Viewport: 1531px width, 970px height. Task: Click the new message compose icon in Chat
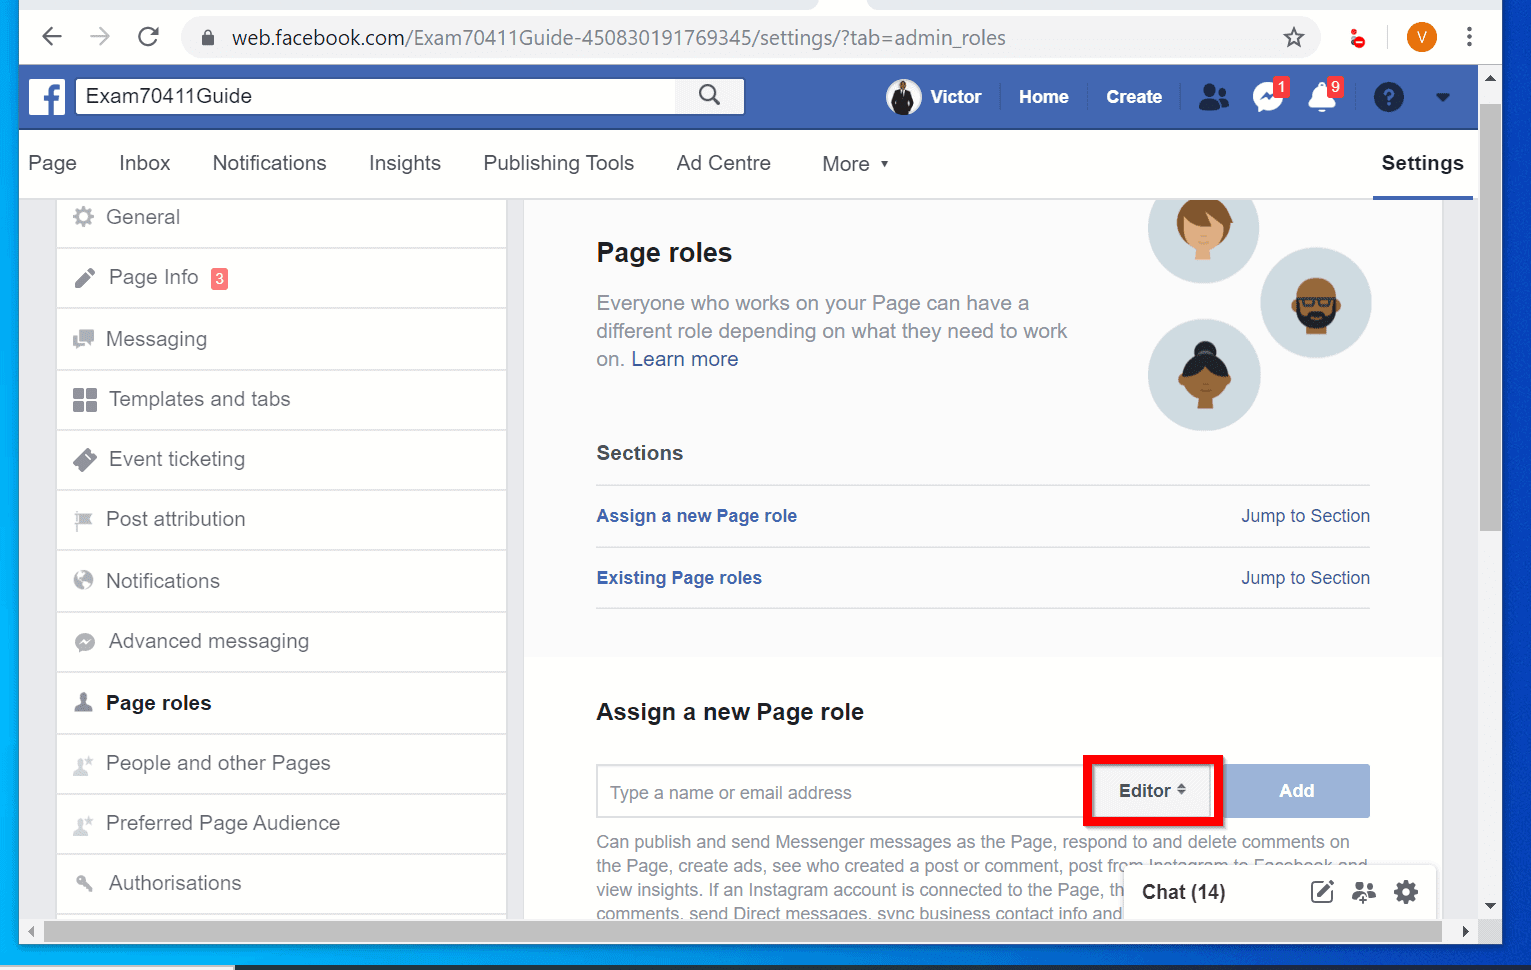pos(1322,892)
